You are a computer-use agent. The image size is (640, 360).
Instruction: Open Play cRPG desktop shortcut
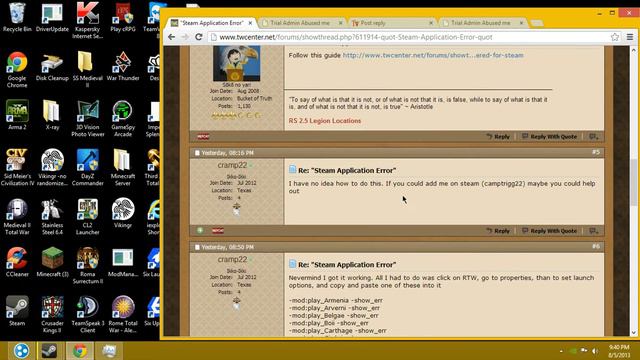[122, 17]
